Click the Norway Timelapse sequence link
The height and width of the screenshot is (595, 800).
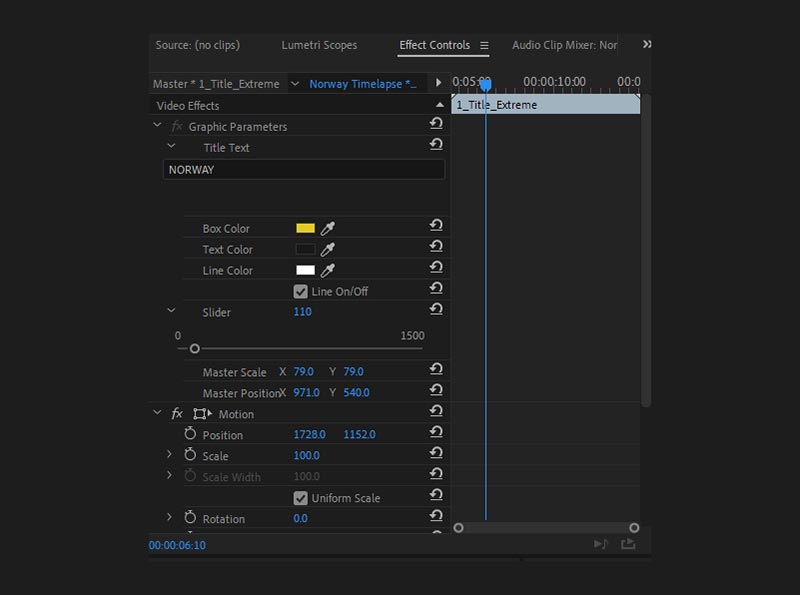(362, 84)
